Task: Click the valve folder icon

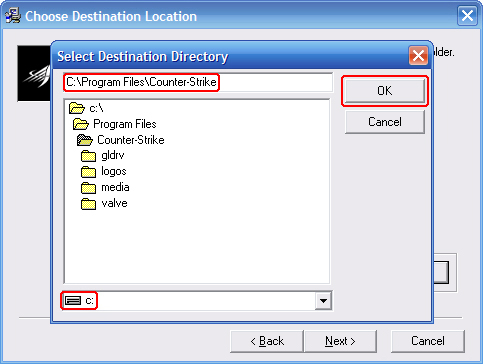Action: tap(89, 204)
